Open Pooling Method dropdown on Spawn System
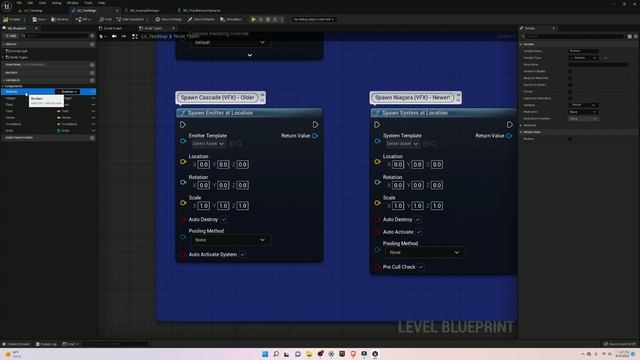640x360 pixels. [x=425, y=252]
